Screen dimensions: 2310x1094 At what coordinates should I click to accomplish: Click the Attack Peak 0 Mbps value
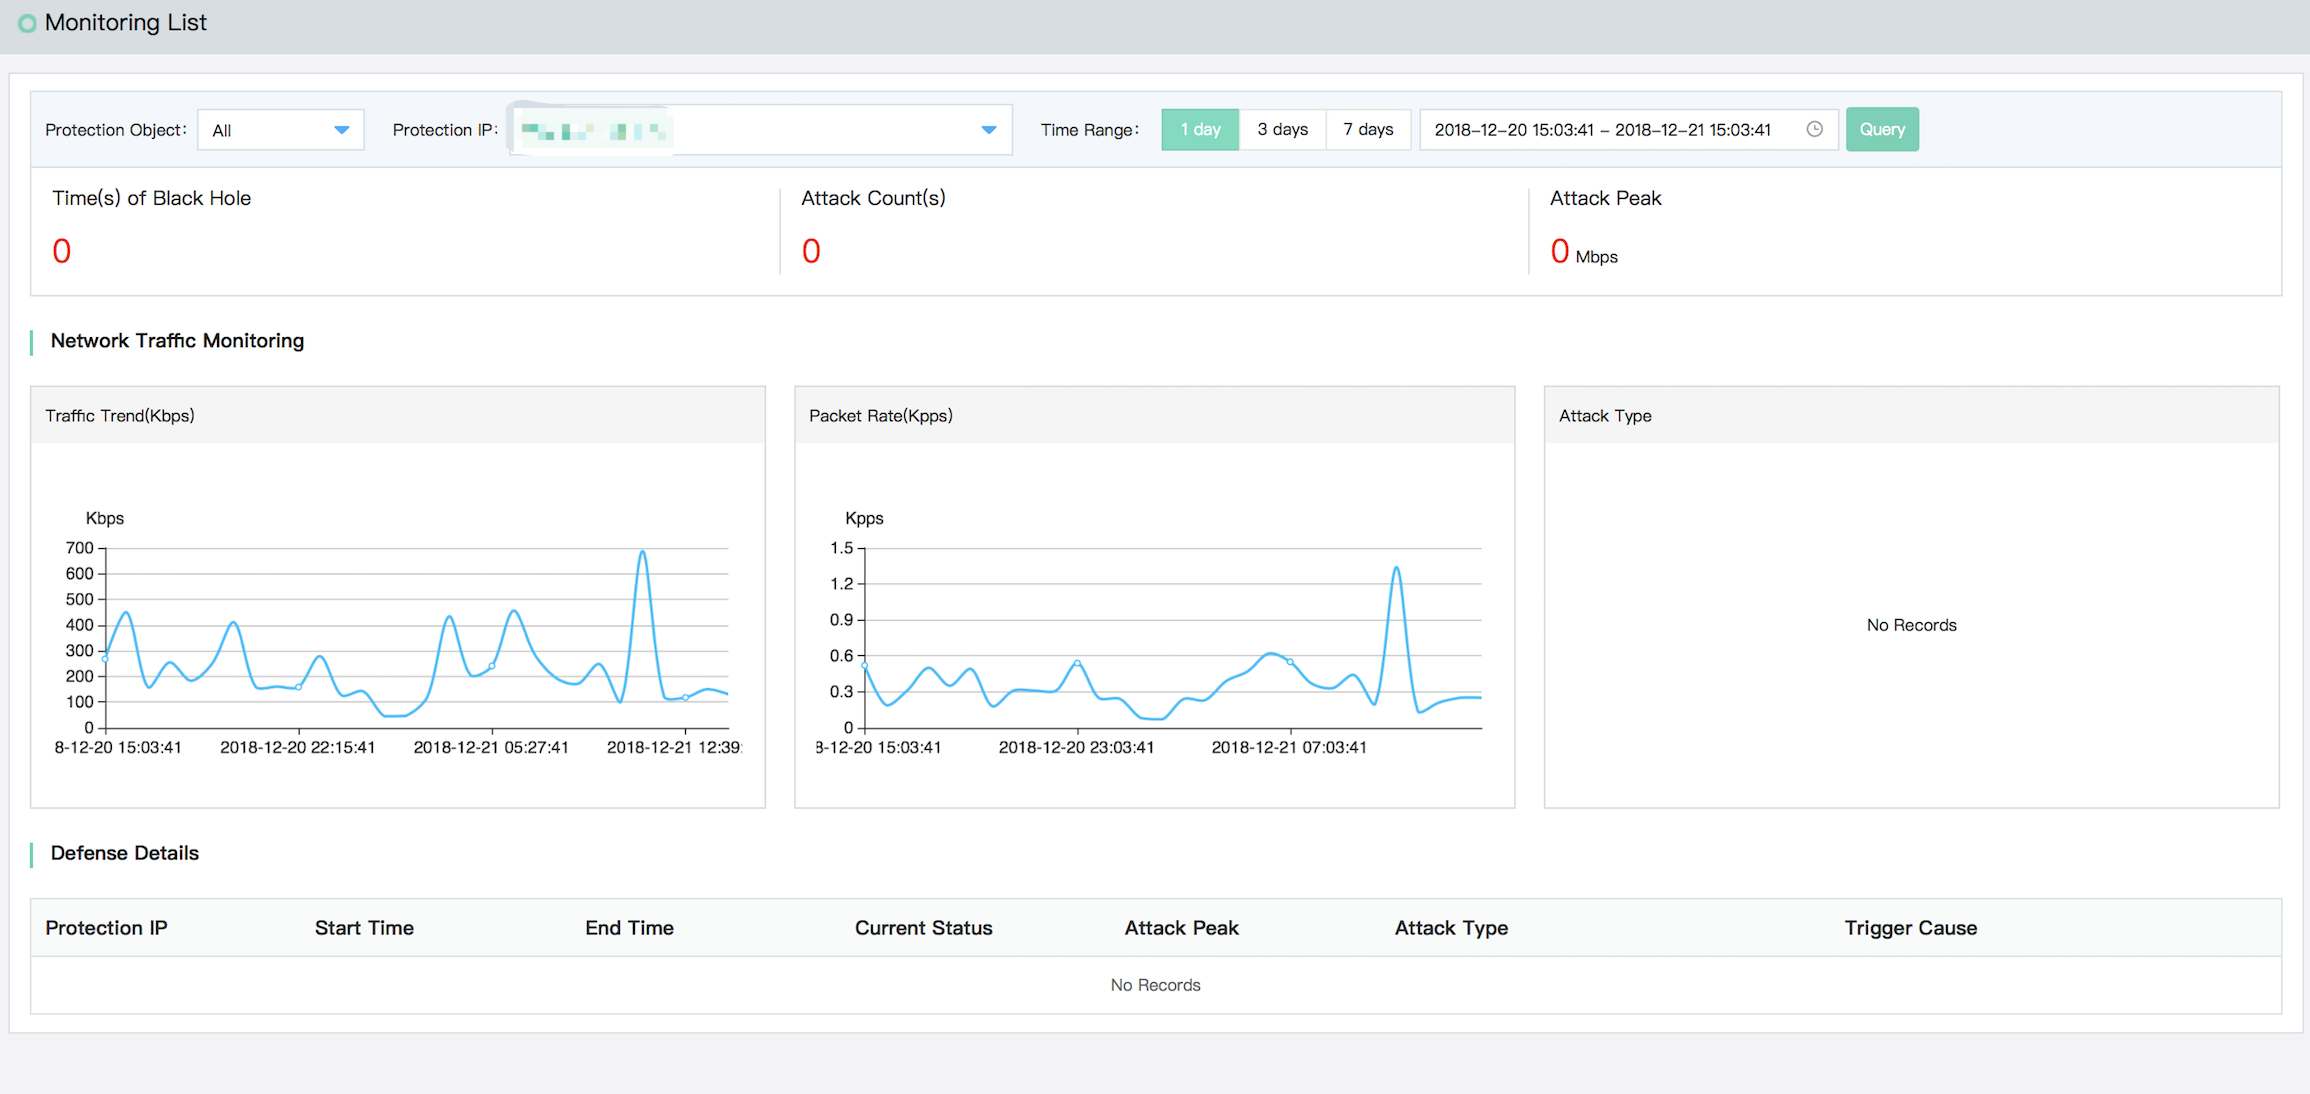point(1583,252)
